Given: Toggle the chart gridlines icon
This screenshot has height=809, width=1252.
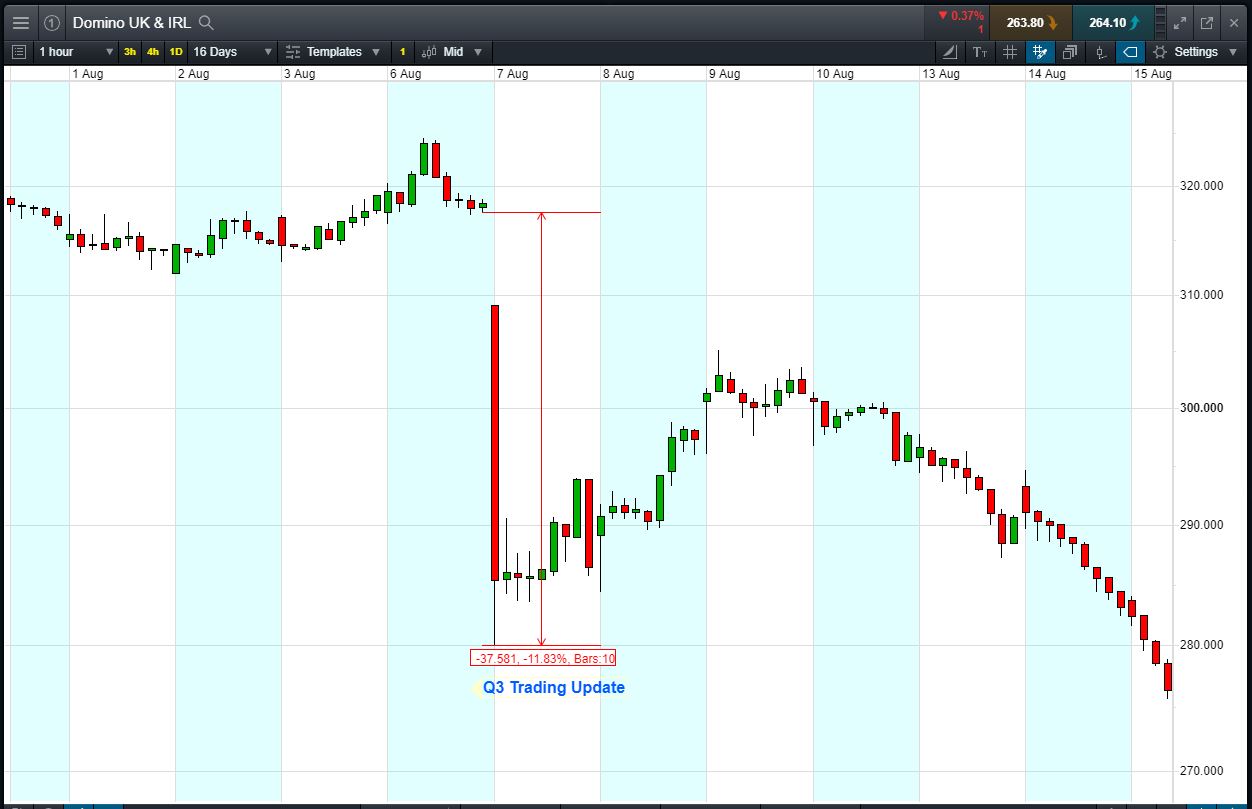Looking at the screenshot, I should point(1010,52).
